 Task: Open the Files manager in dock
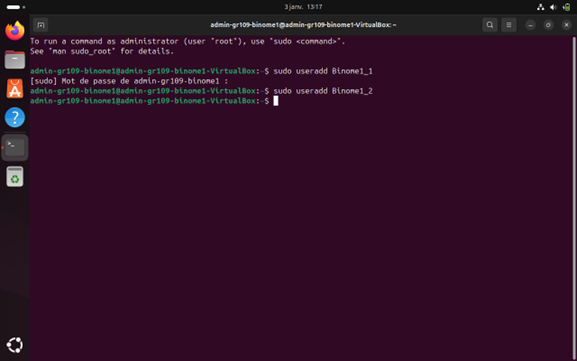pos(15,60)
